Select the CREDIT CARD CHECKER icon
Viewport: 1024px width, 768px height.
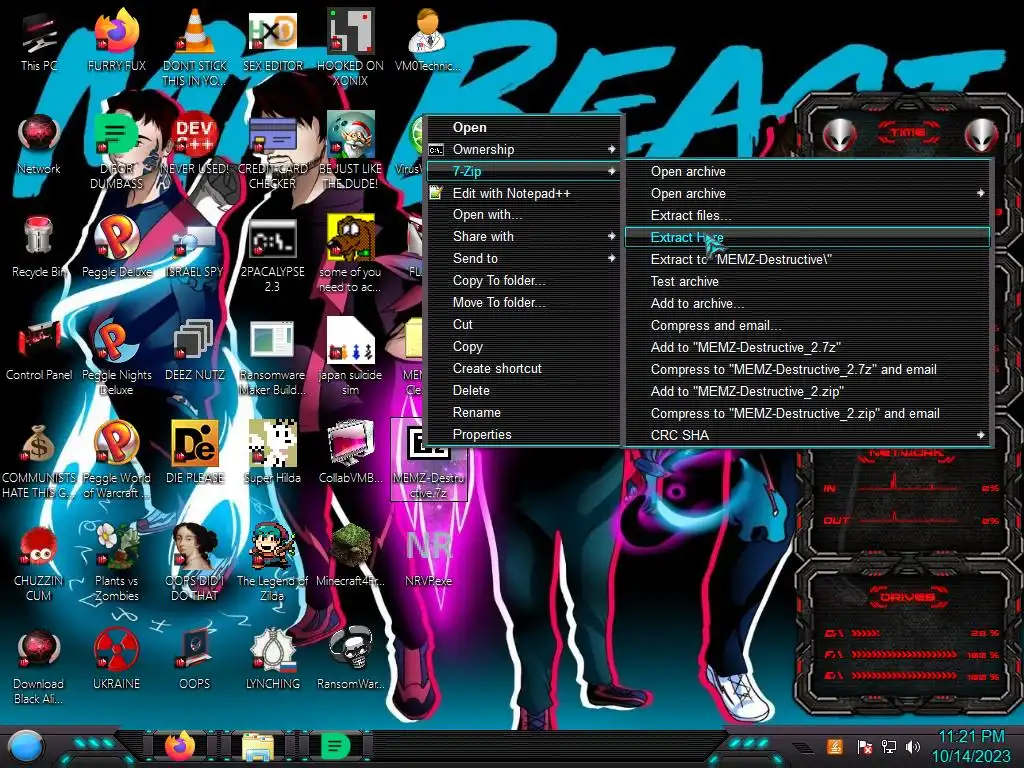pos(272,151)
